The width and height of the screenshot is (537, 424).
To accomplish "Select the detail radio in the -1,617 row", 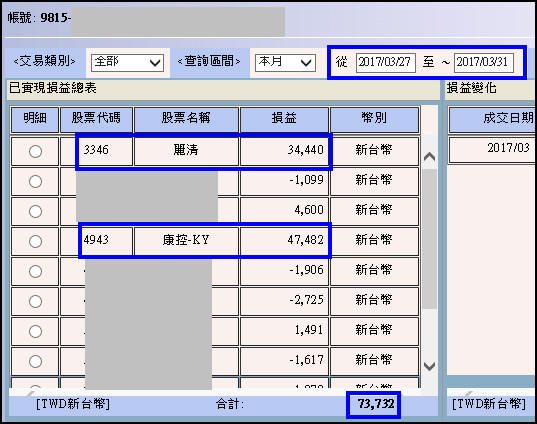I will [x=35, y=361].
